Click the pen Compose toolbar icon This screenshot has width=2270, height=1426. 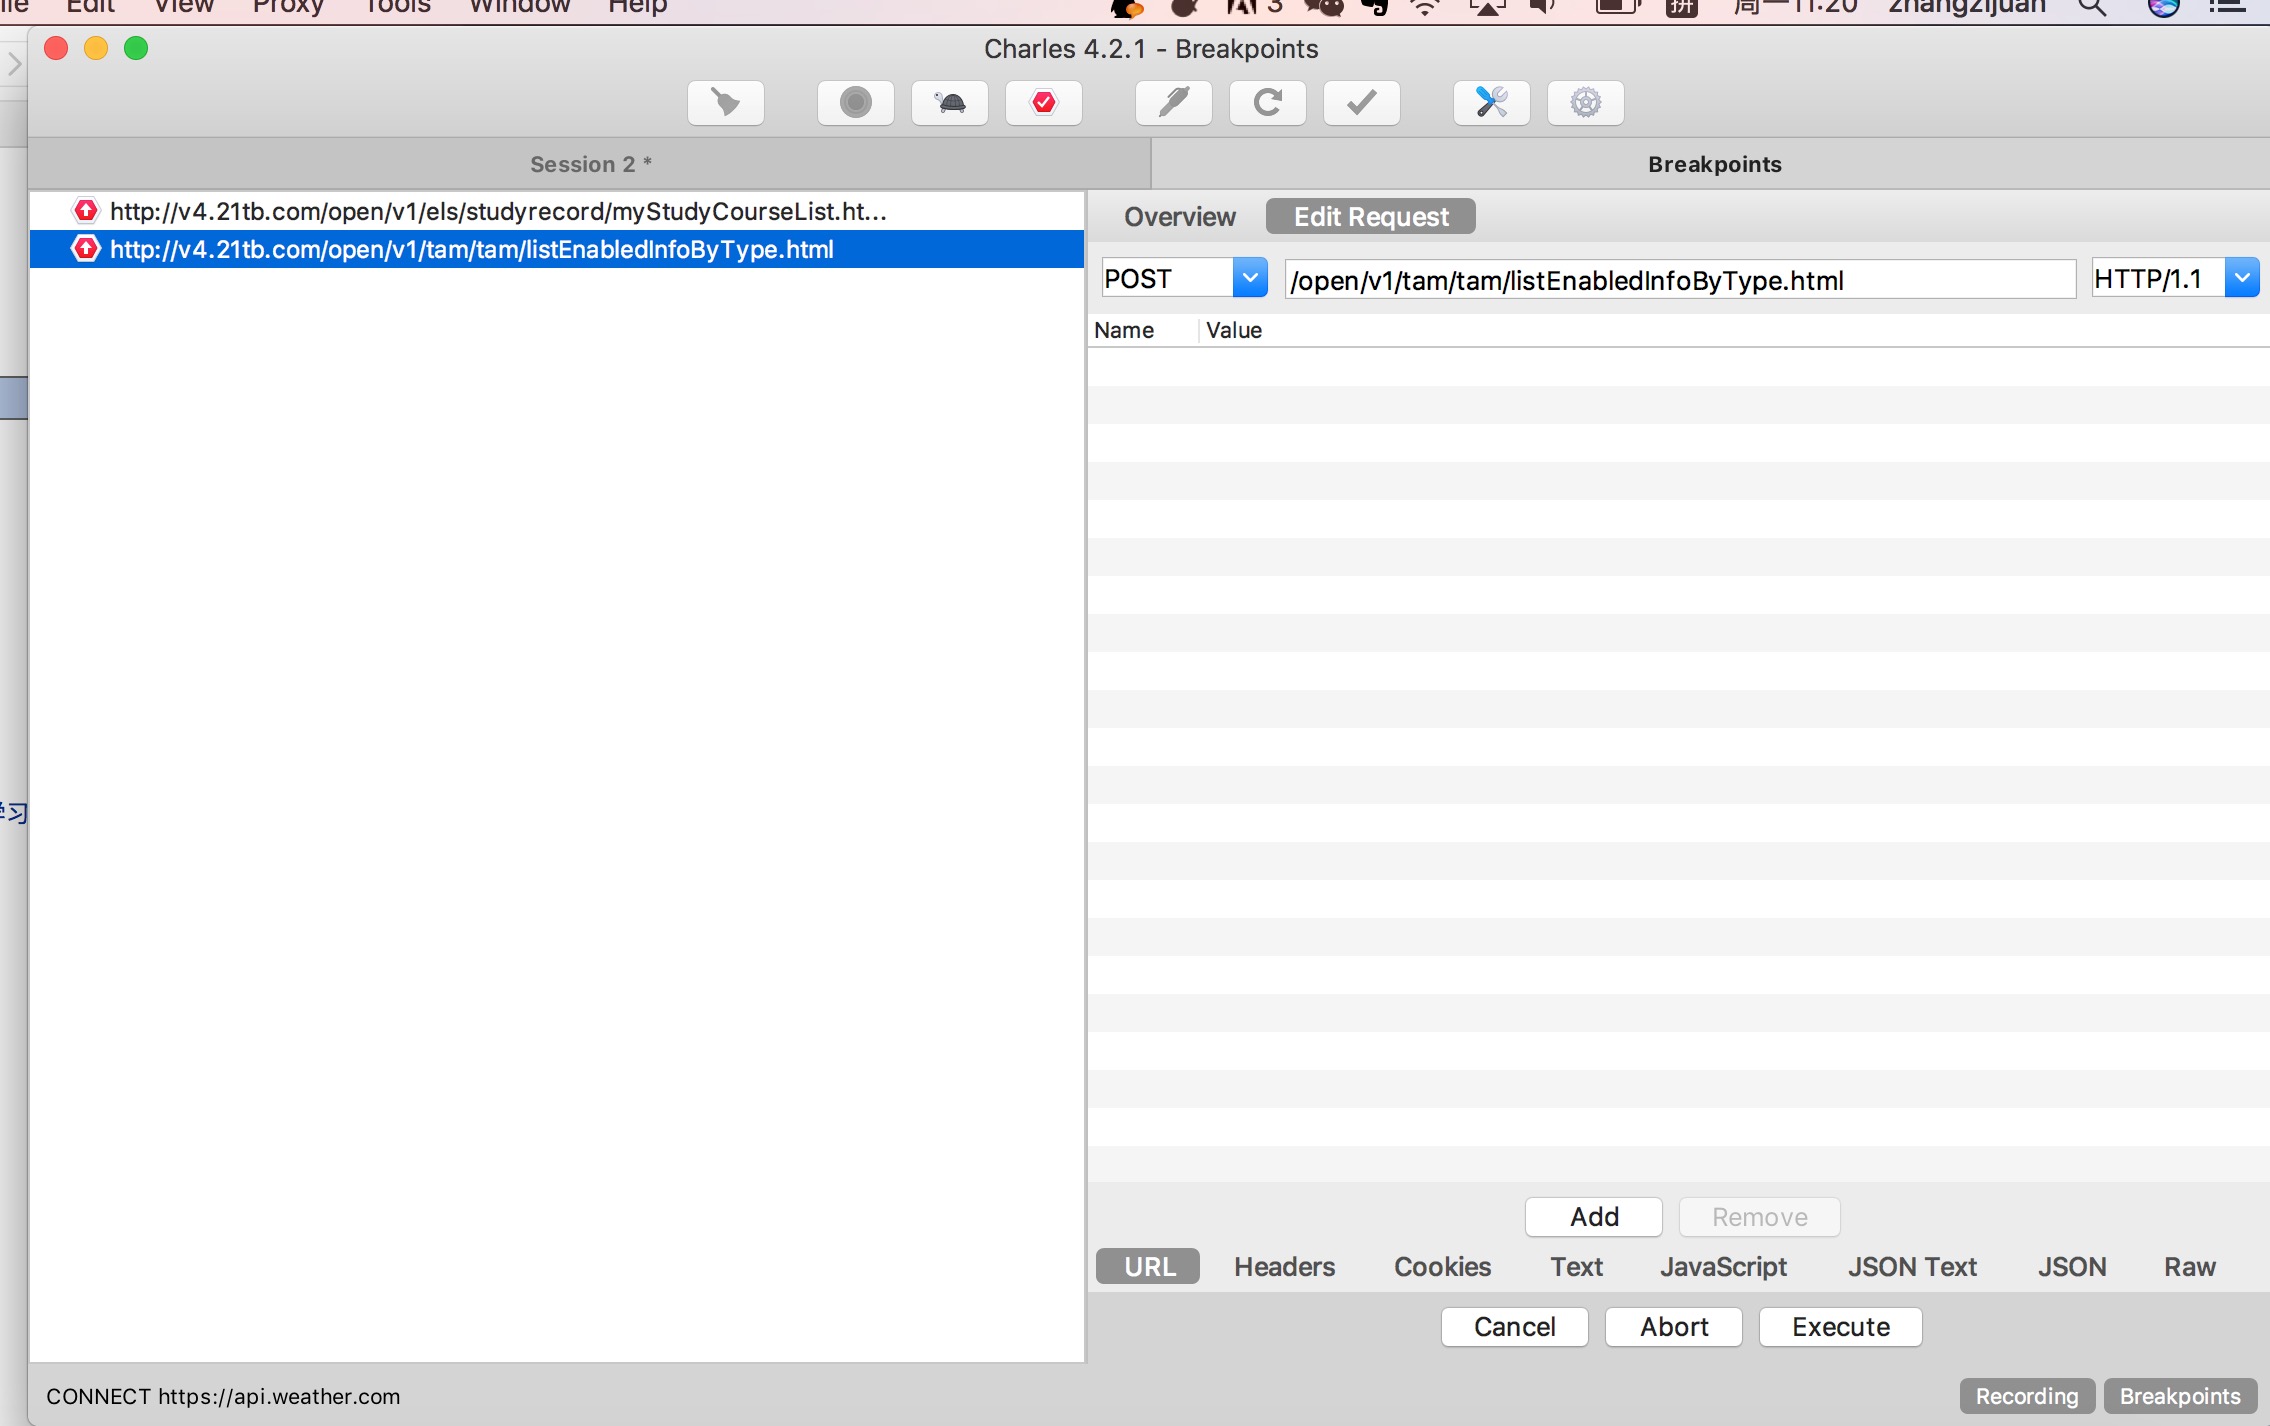[x=1174, y=103]
